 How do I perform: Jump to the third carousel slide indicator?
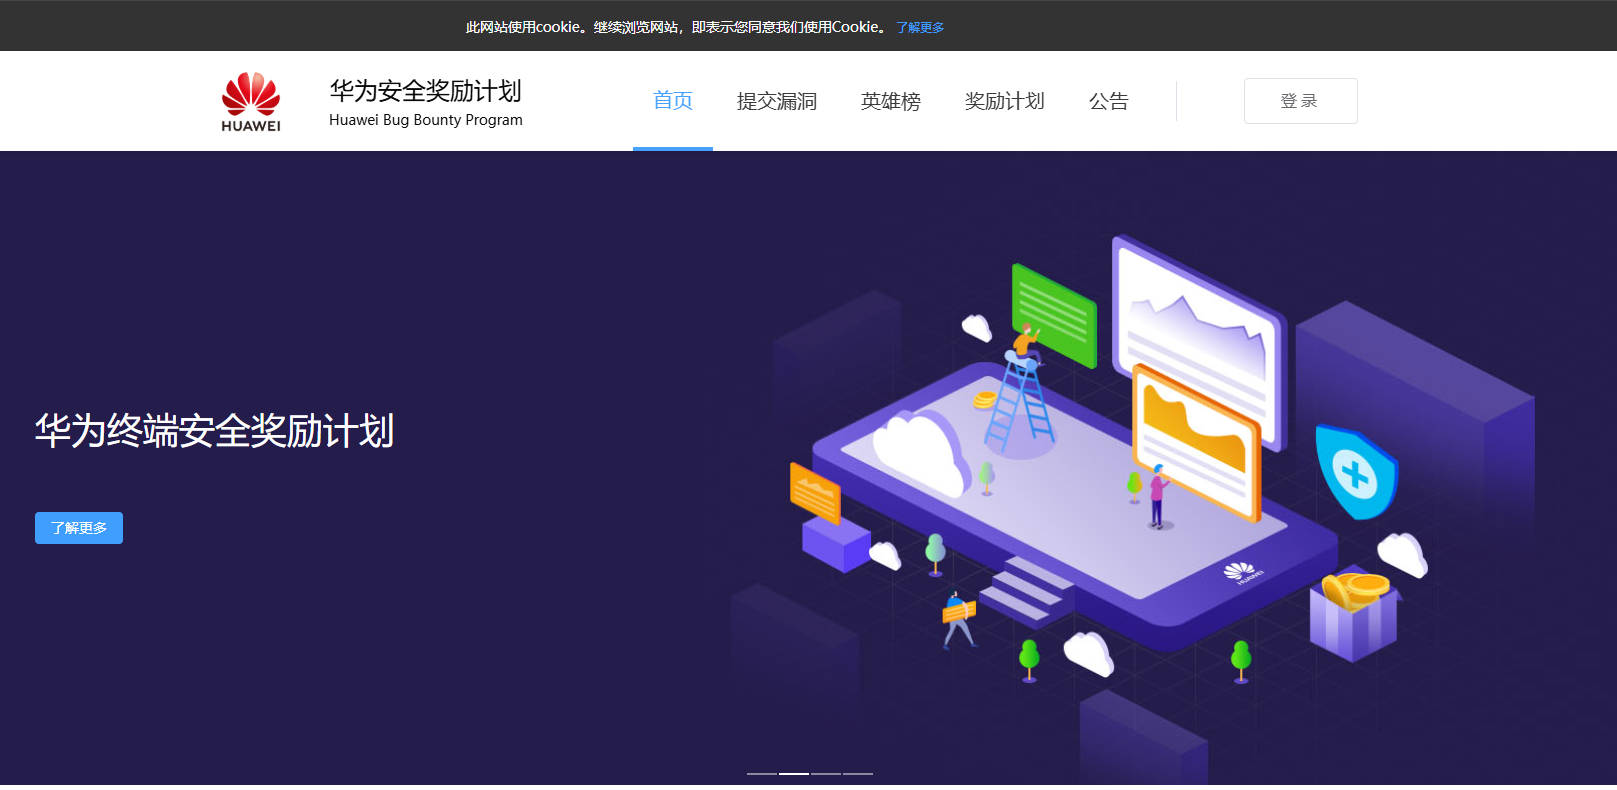coord(826,774)
